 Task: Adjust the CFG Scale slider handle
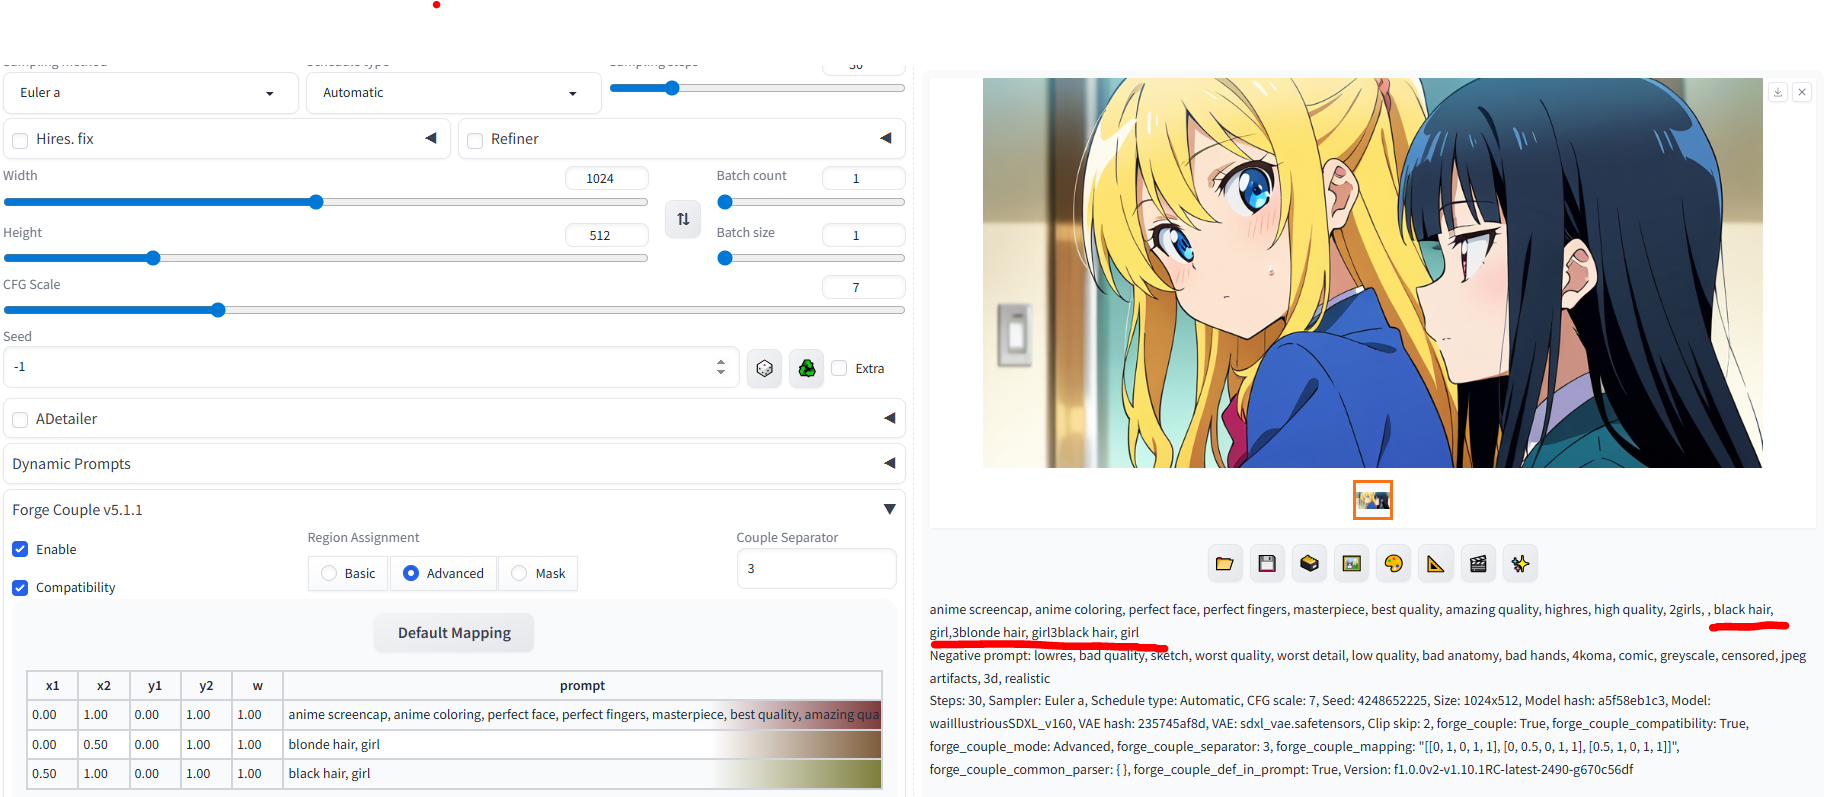point(218,310)
